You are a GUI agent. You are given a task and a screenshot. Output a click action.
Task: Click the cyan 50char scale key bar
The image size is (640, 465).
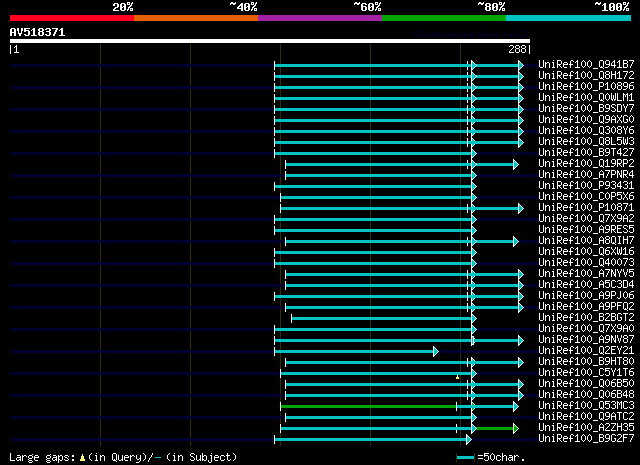[x=465, y=457]
